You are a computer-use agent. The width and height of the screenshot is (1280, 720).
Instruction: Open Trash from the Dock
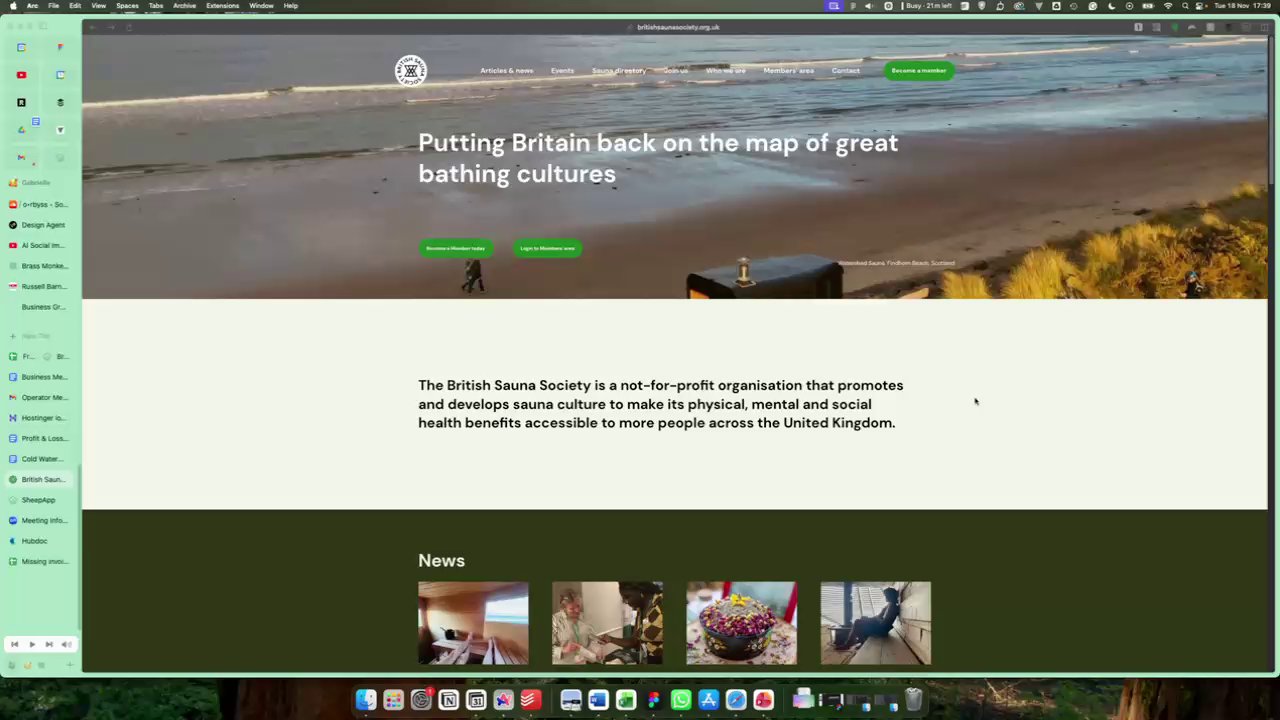pyautogui.click(x=913, y=701)
